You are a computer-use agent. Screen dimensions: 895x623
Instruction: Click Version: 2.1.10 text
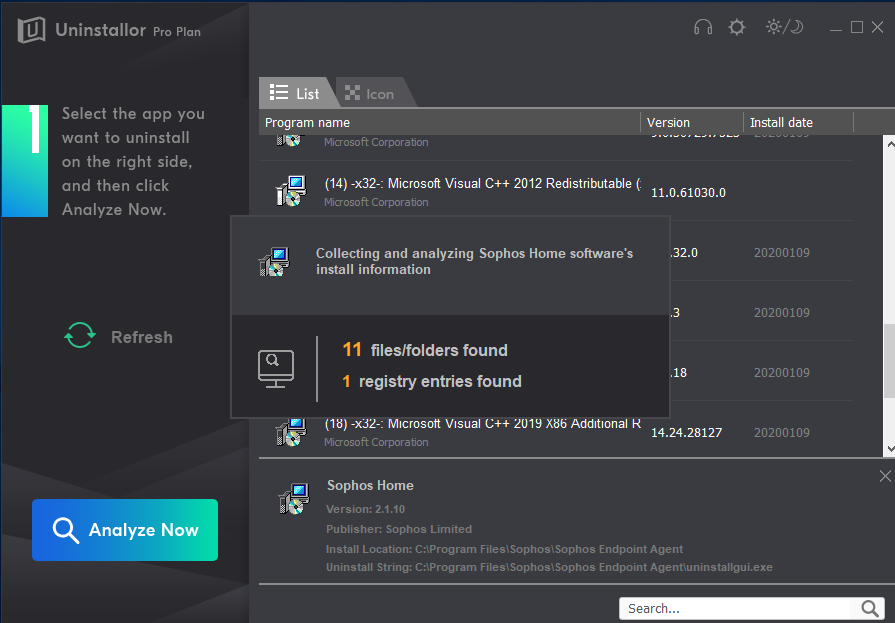(365, 509)
